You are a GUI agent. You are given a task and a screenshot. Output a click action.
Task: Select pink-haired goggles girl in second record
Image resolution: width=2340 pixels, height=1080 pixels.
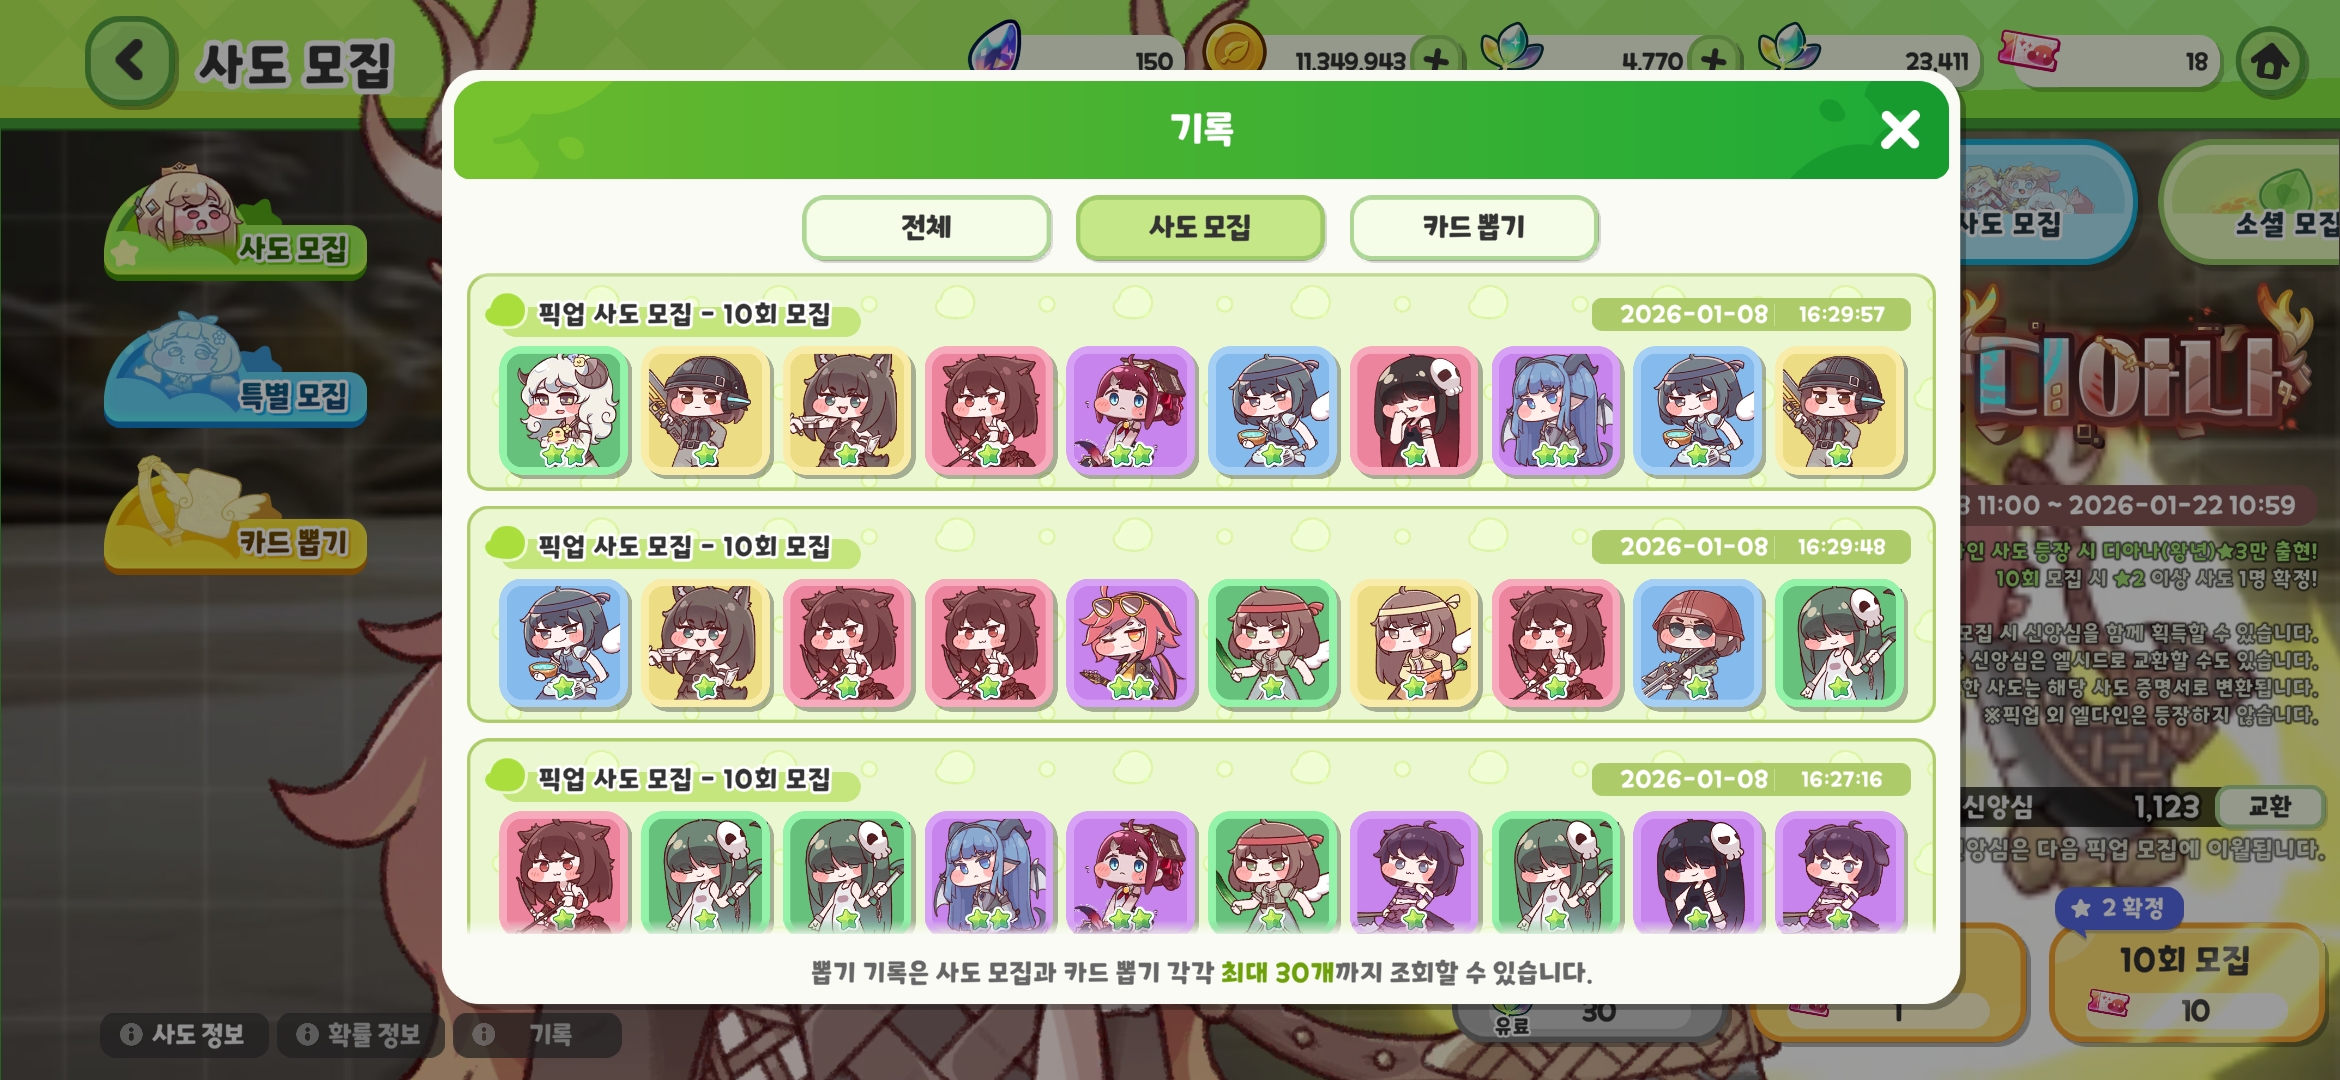[1131, 643]
